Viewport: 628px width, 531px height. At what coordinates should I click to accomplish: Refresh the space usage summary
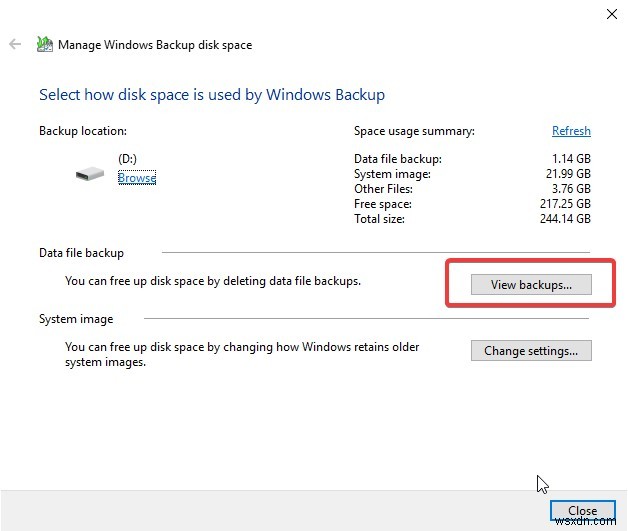click(x=571, y=131)
